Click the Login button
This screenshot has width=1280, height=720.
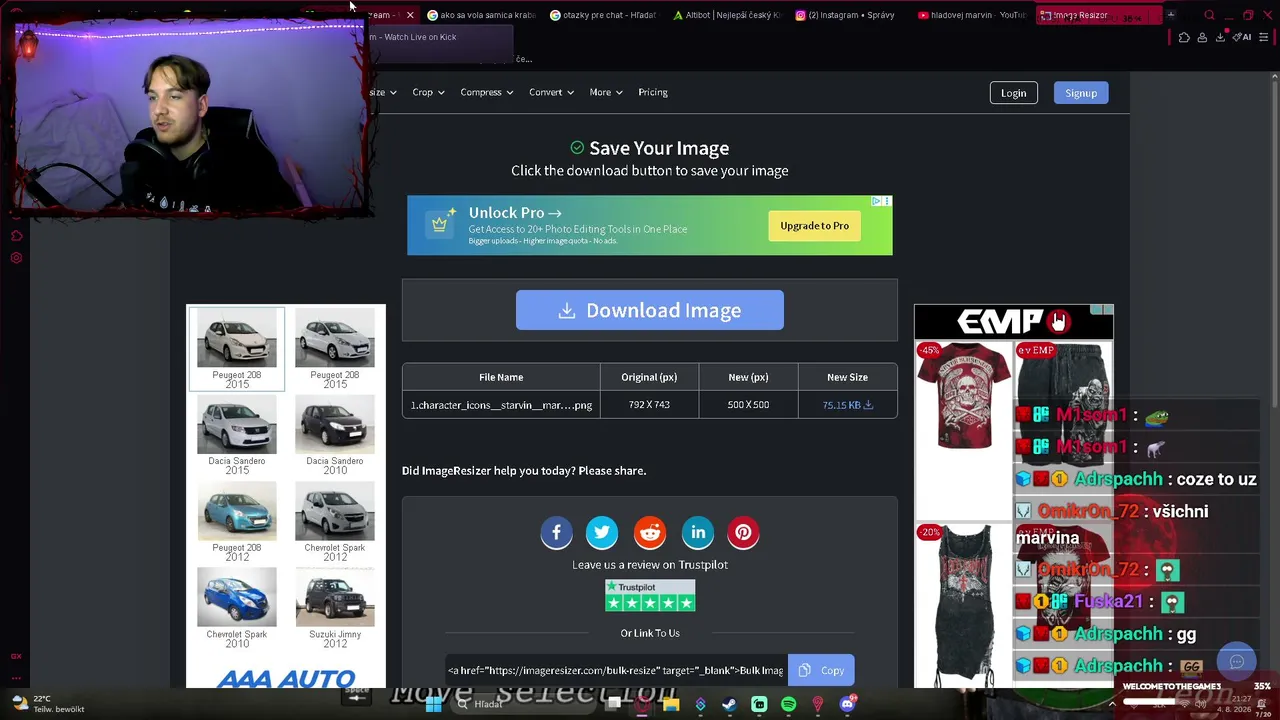tap(1013, 93)
